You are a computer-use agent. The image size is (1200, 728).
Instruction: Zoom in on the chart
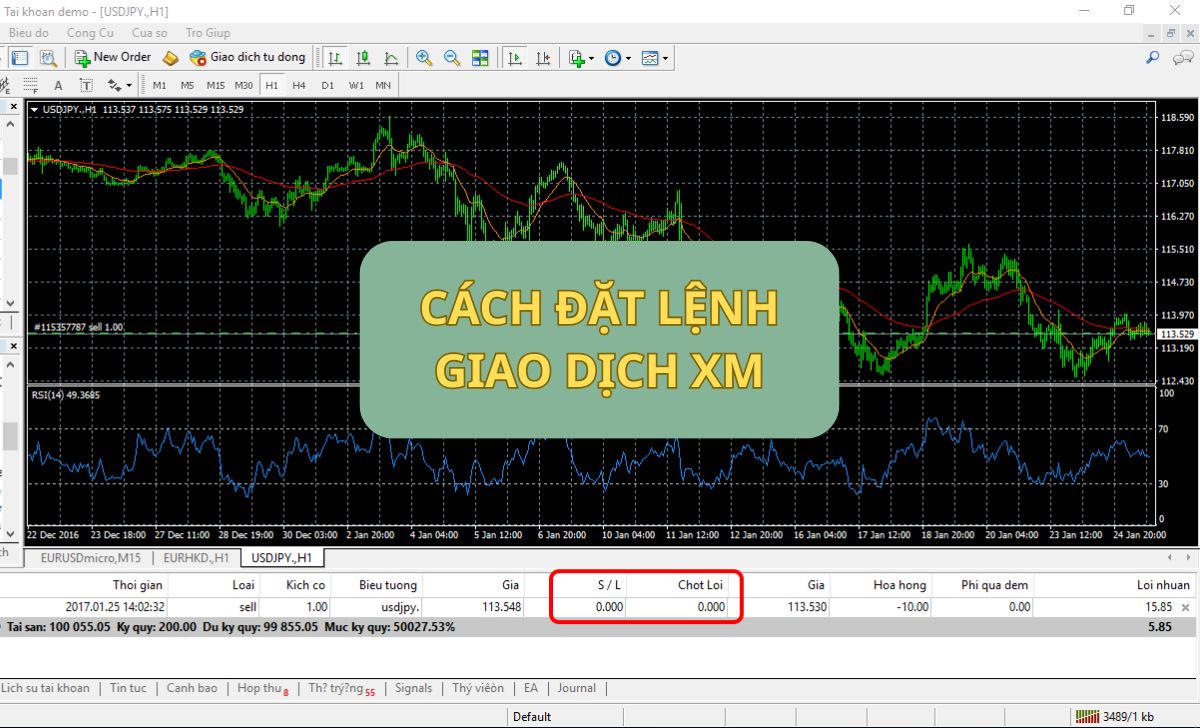point(424,58)
